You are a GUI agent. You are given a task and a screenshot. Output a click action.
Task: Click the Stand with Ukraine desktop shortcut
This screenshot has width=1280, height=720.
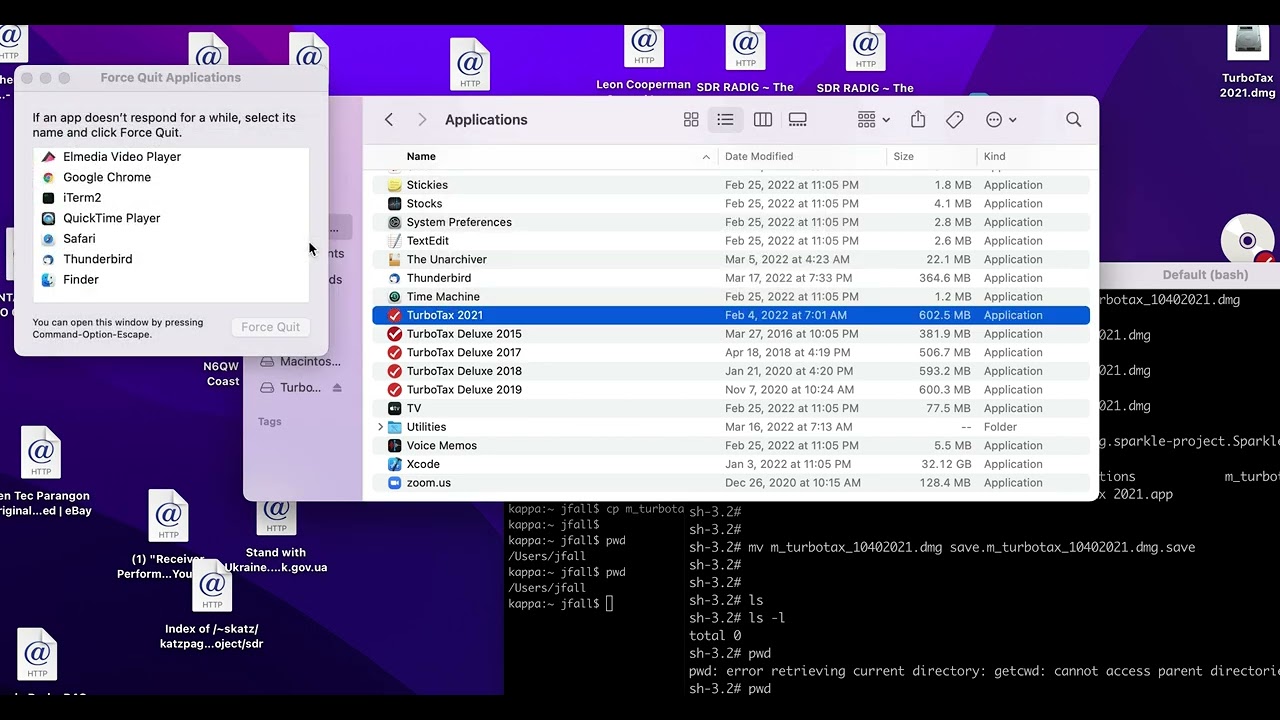pyautogui.click(x=276, y=538)
